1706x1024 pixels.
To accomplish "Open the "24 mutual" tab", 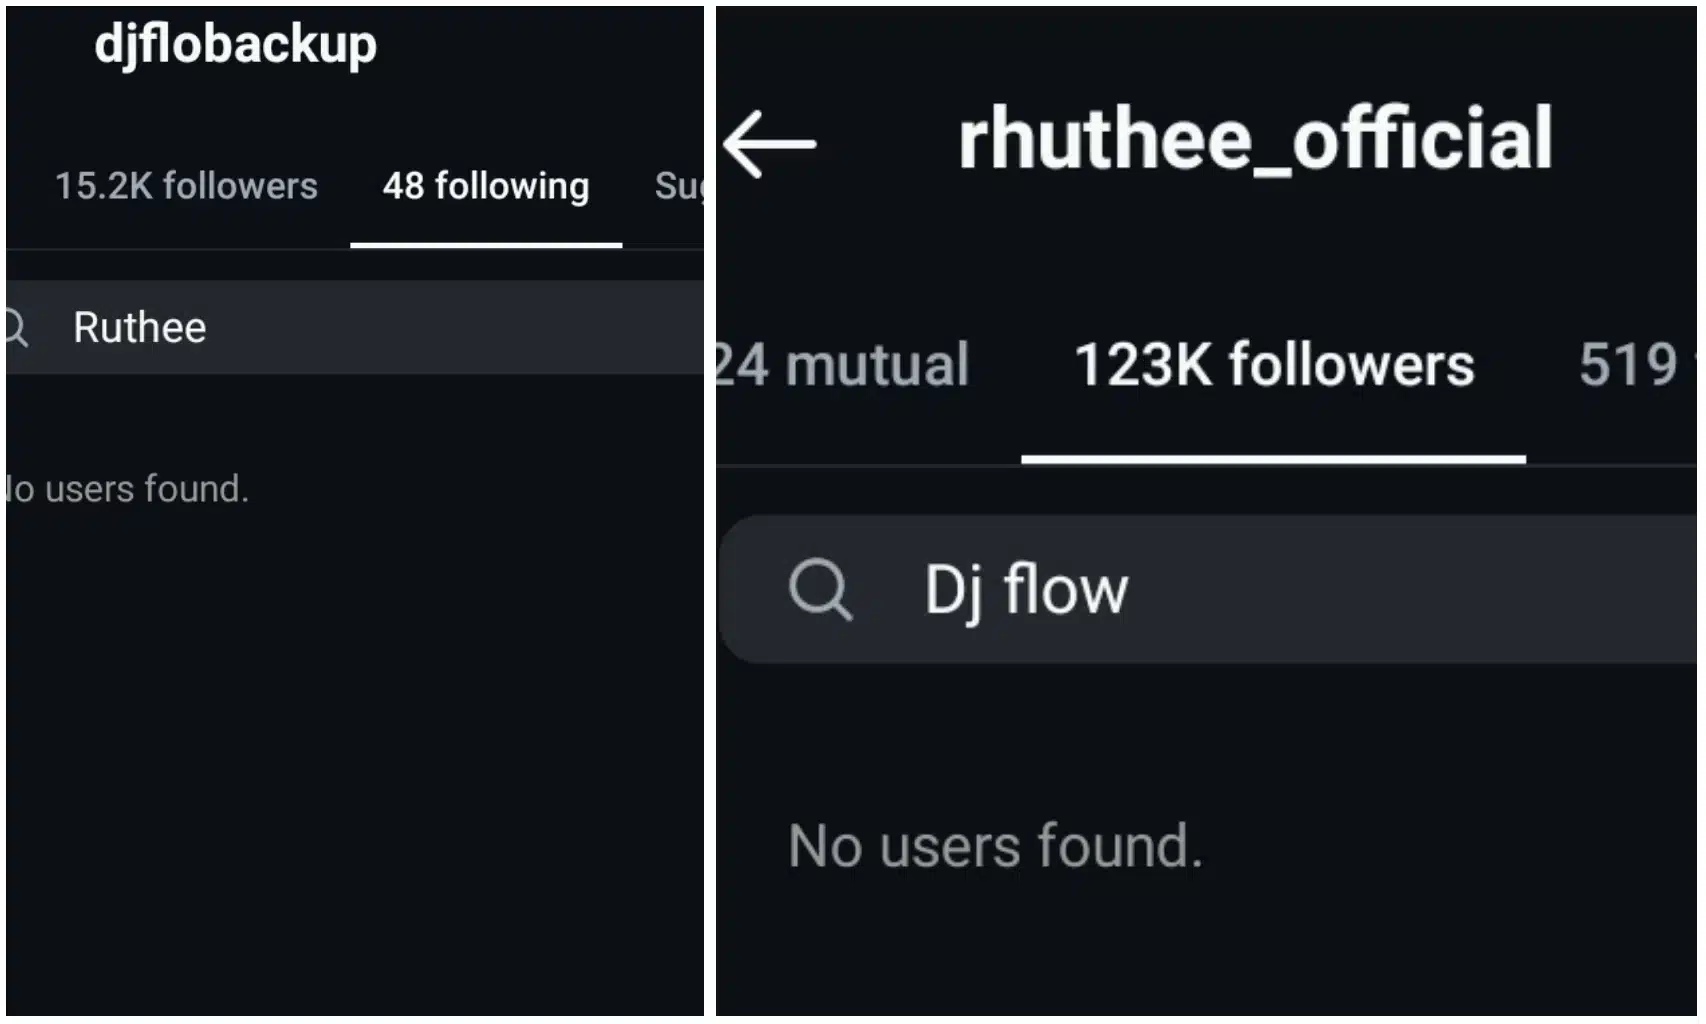I will tap(842, 364).
